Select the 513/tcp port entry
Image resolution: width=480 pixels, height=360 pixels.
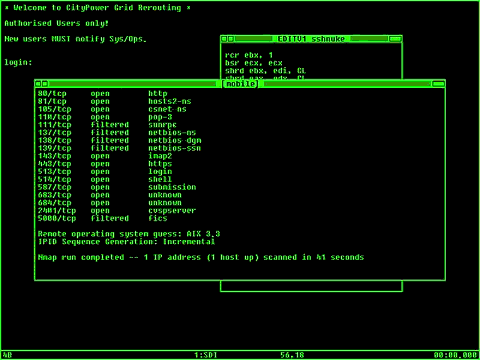[x=54, y=172]
